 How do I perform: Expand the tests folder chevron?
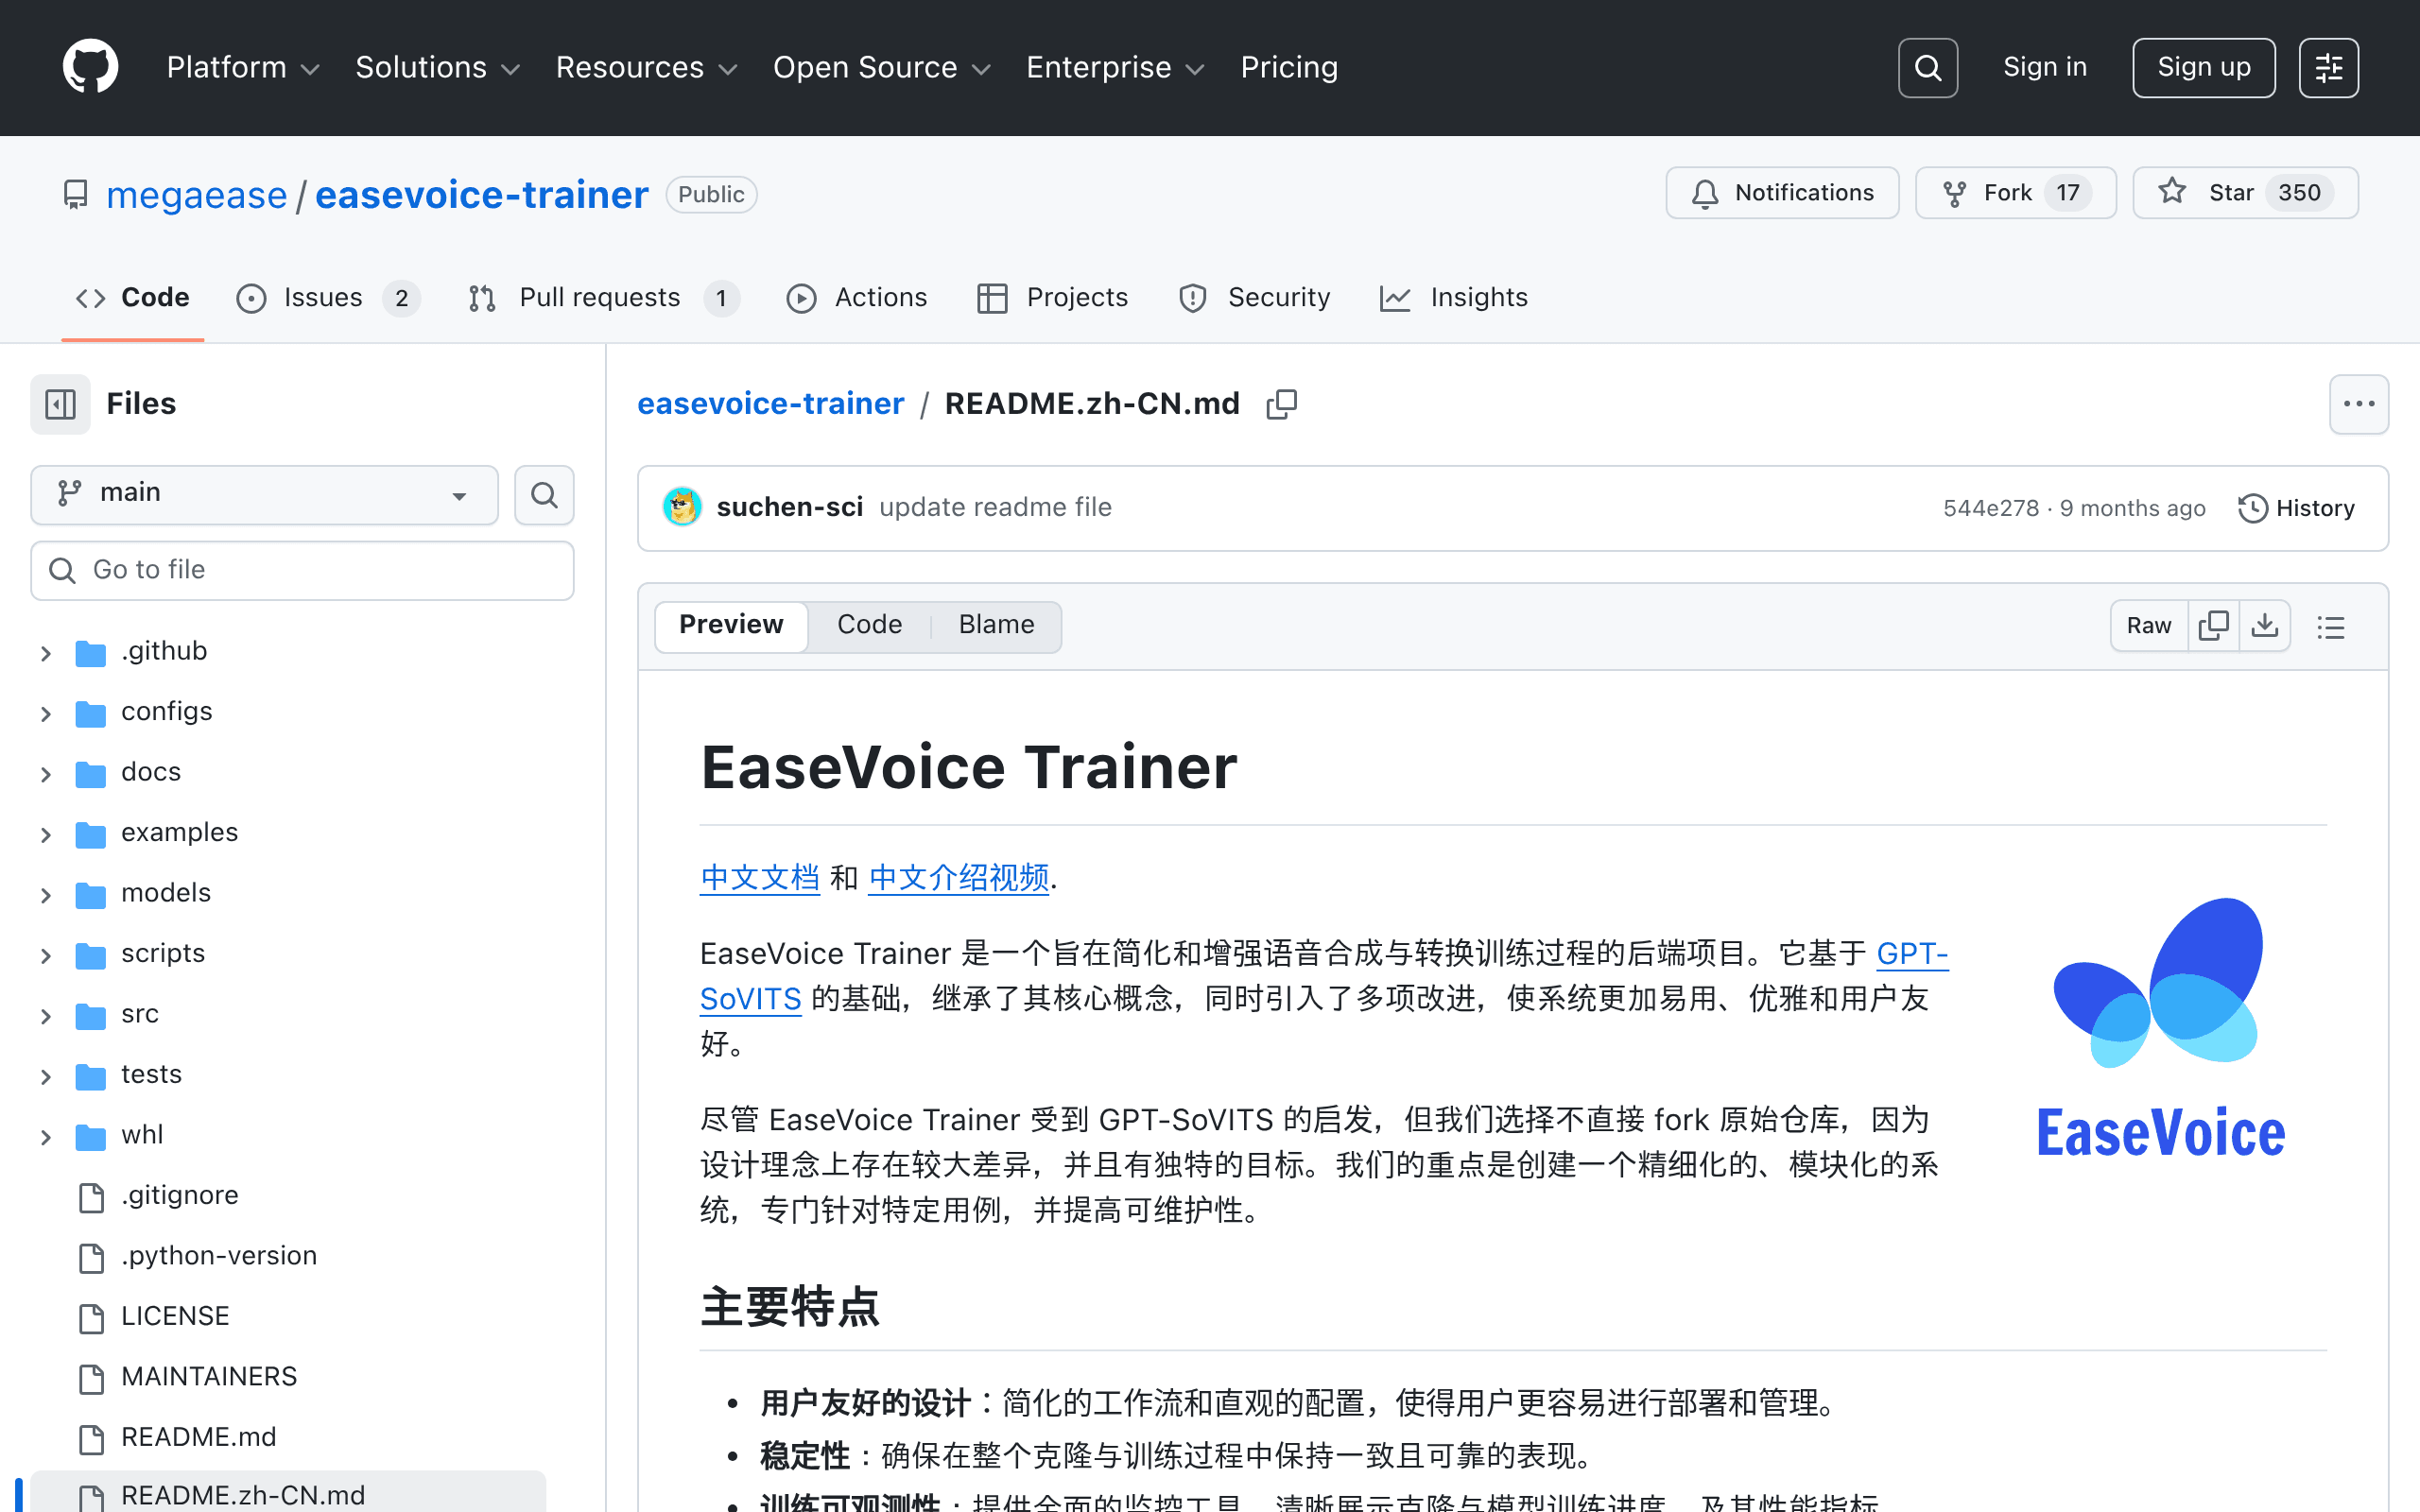[x=46, y=1076]
